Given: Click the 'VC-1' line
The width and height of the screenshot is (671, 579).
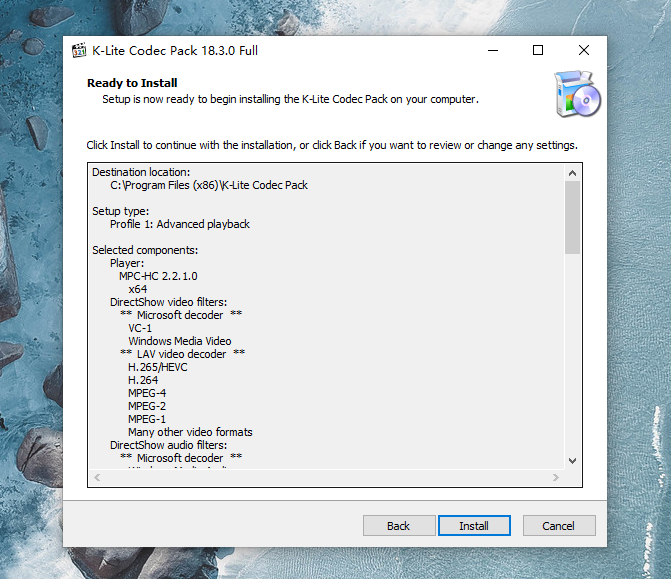Looking at the screenshot, I should [140, 328].
